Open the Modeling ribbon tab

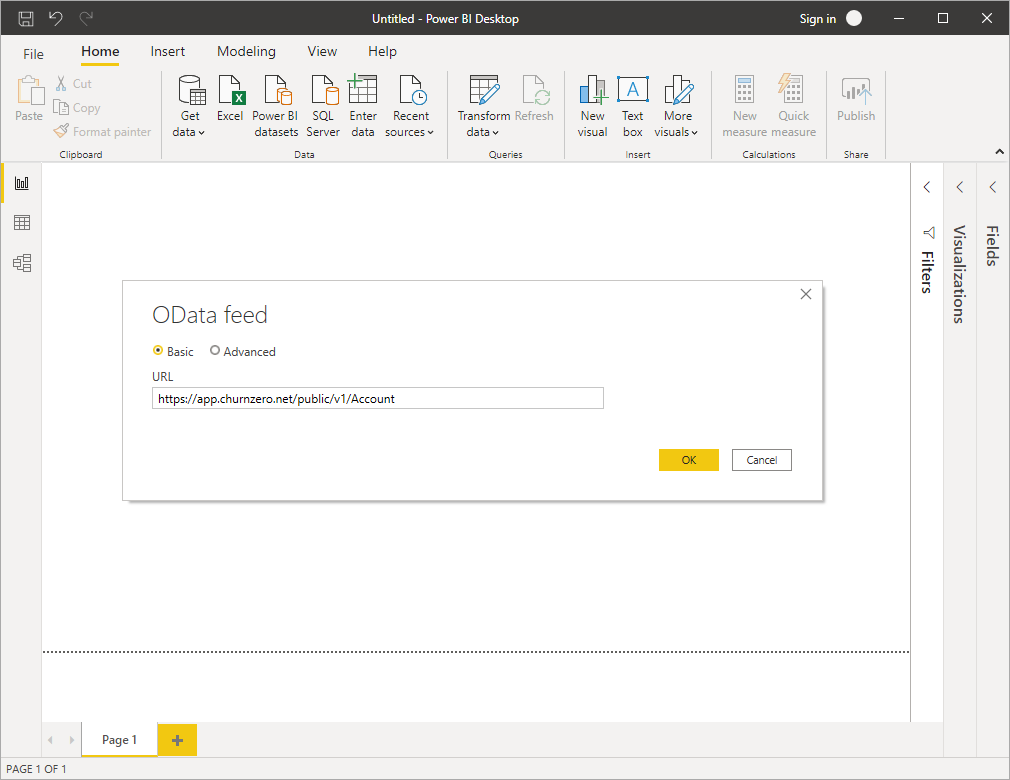(246, 52)
